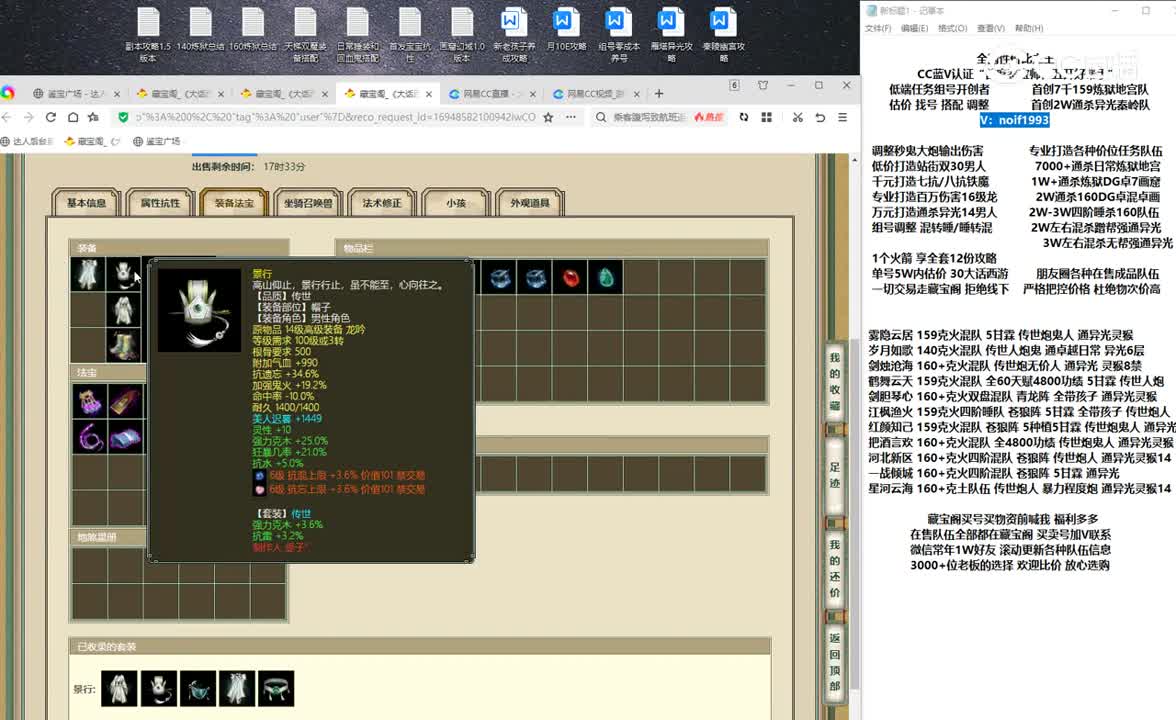
Task: Click the white robe in first equipment slot
Action: click(x=88, y=274)
